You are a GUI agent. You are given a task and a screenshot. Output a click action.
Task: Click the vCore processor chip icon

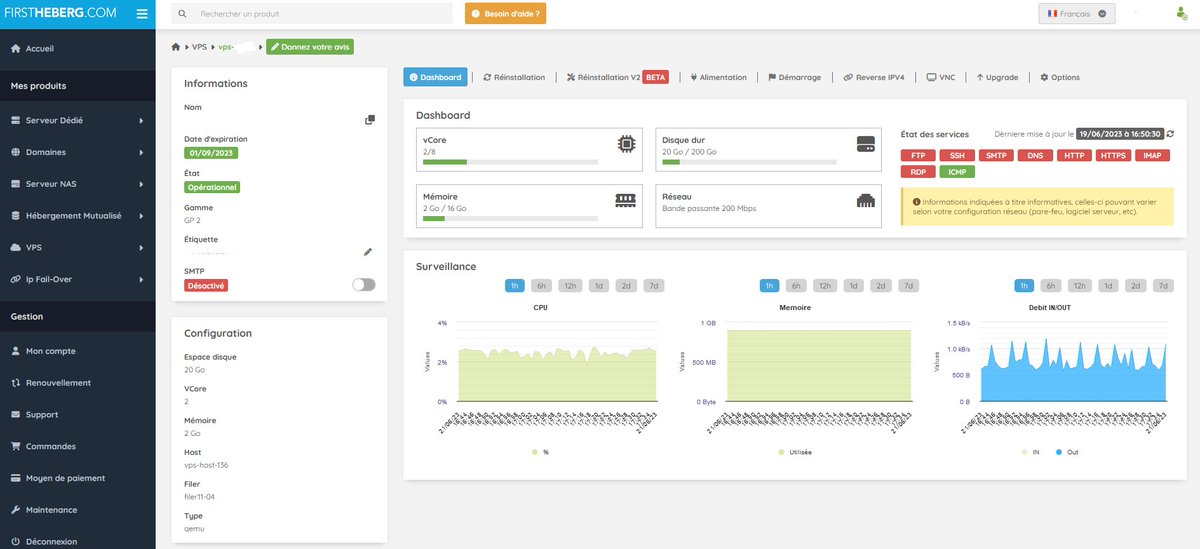[627, 145]
